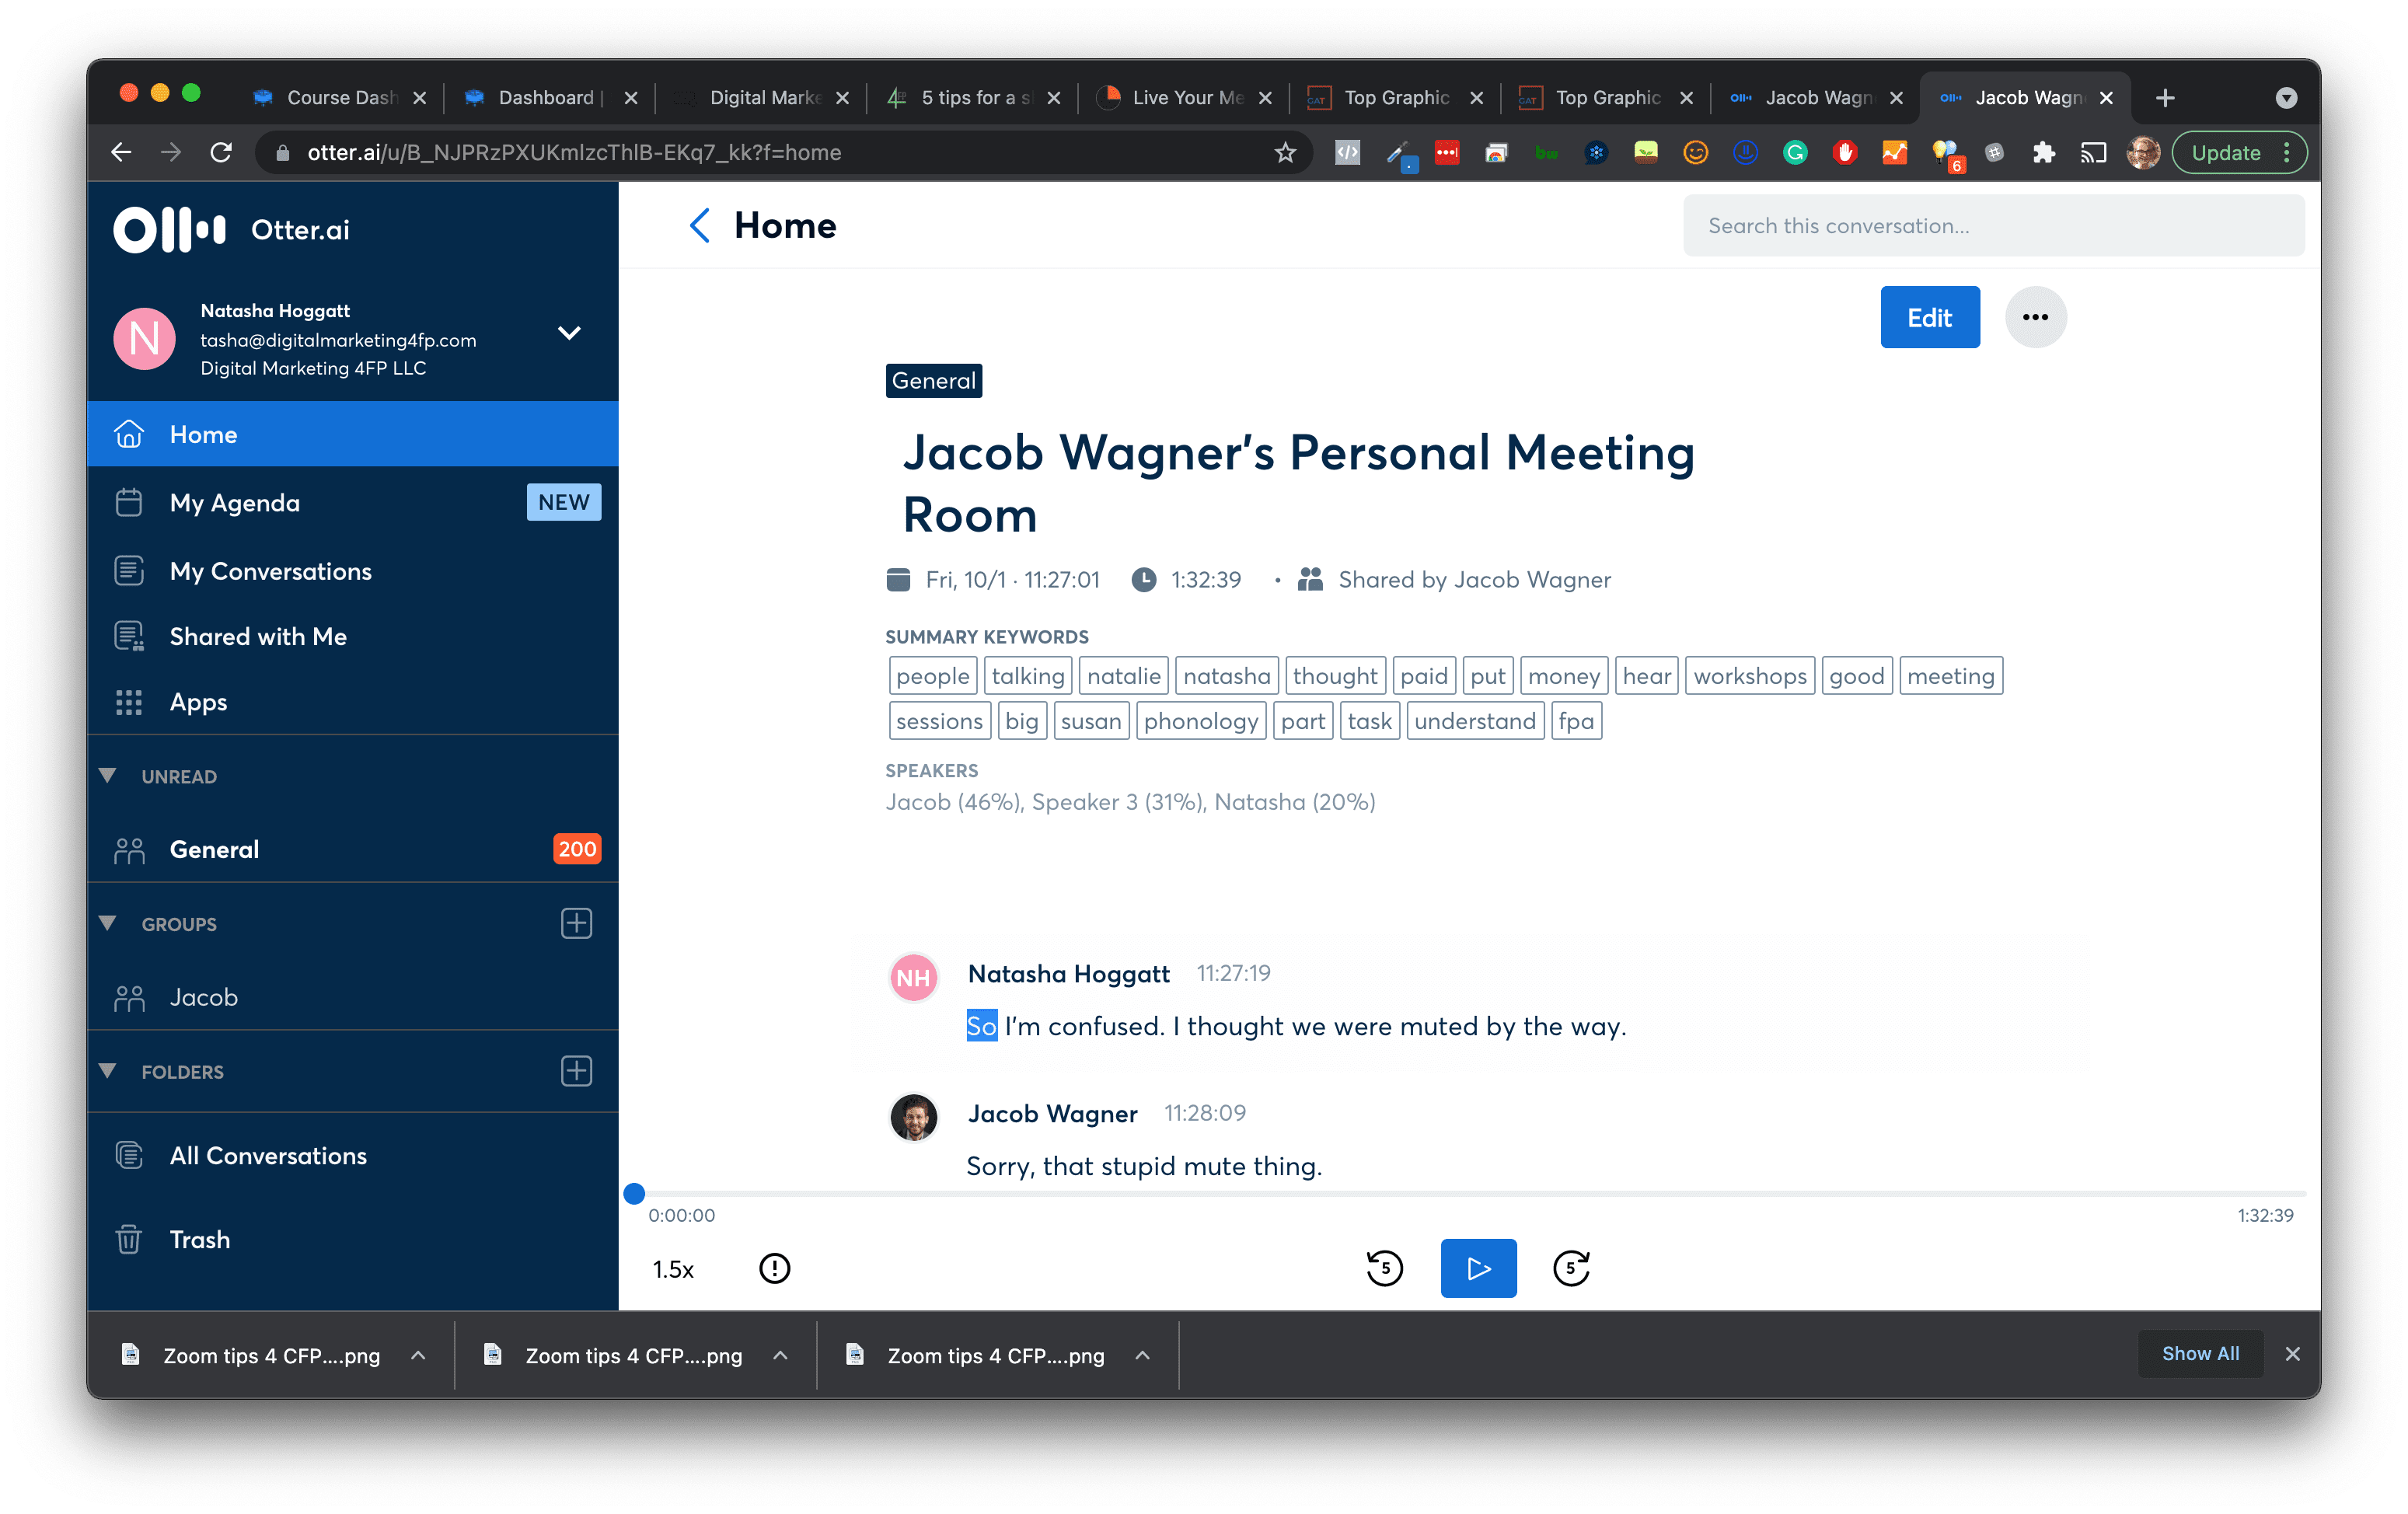Click the NEW badge on My Agenda
This screenshot has height=1514, width=2408.
pos(563,502)
